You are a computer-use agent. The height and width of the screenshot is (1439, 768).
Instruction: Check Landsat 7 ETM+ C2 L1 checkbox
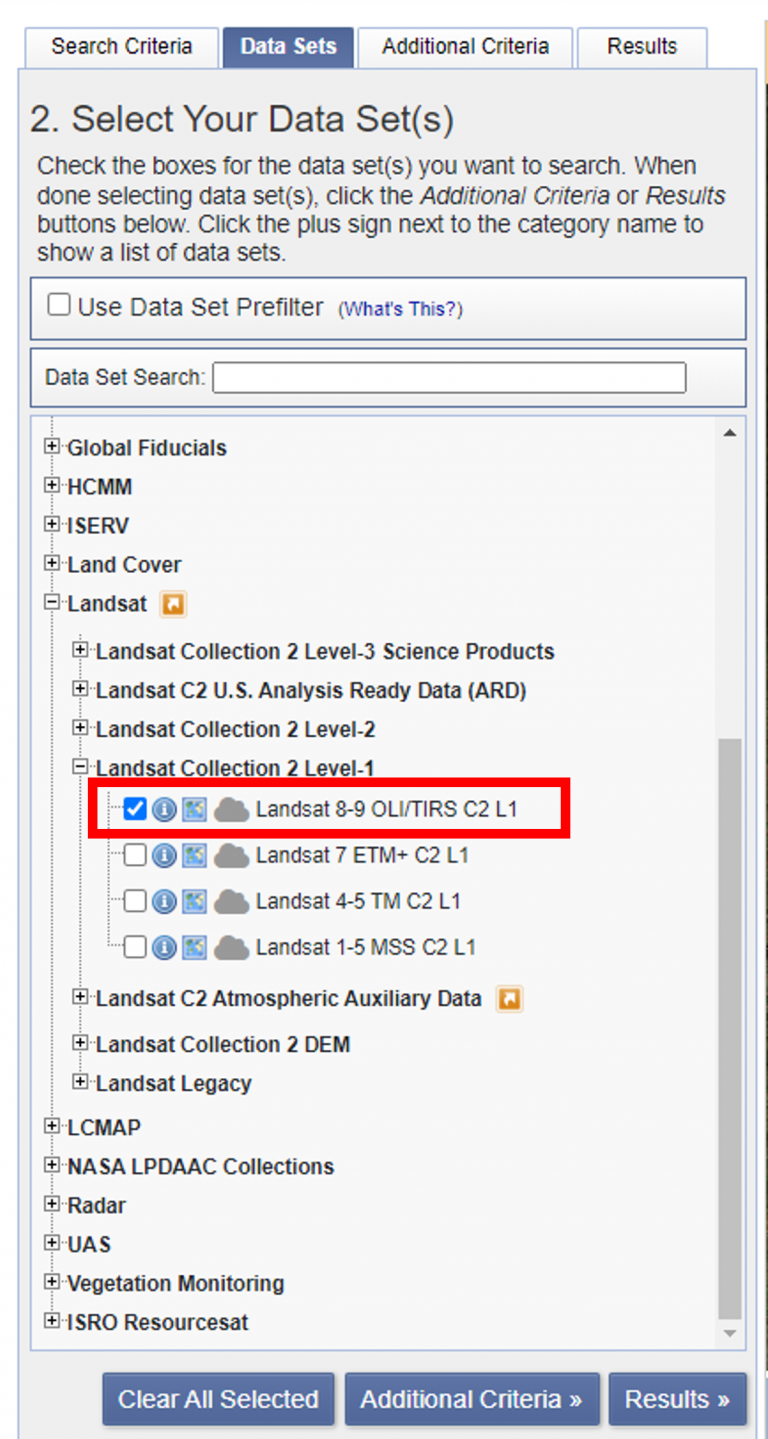click(x=135, y=855)
